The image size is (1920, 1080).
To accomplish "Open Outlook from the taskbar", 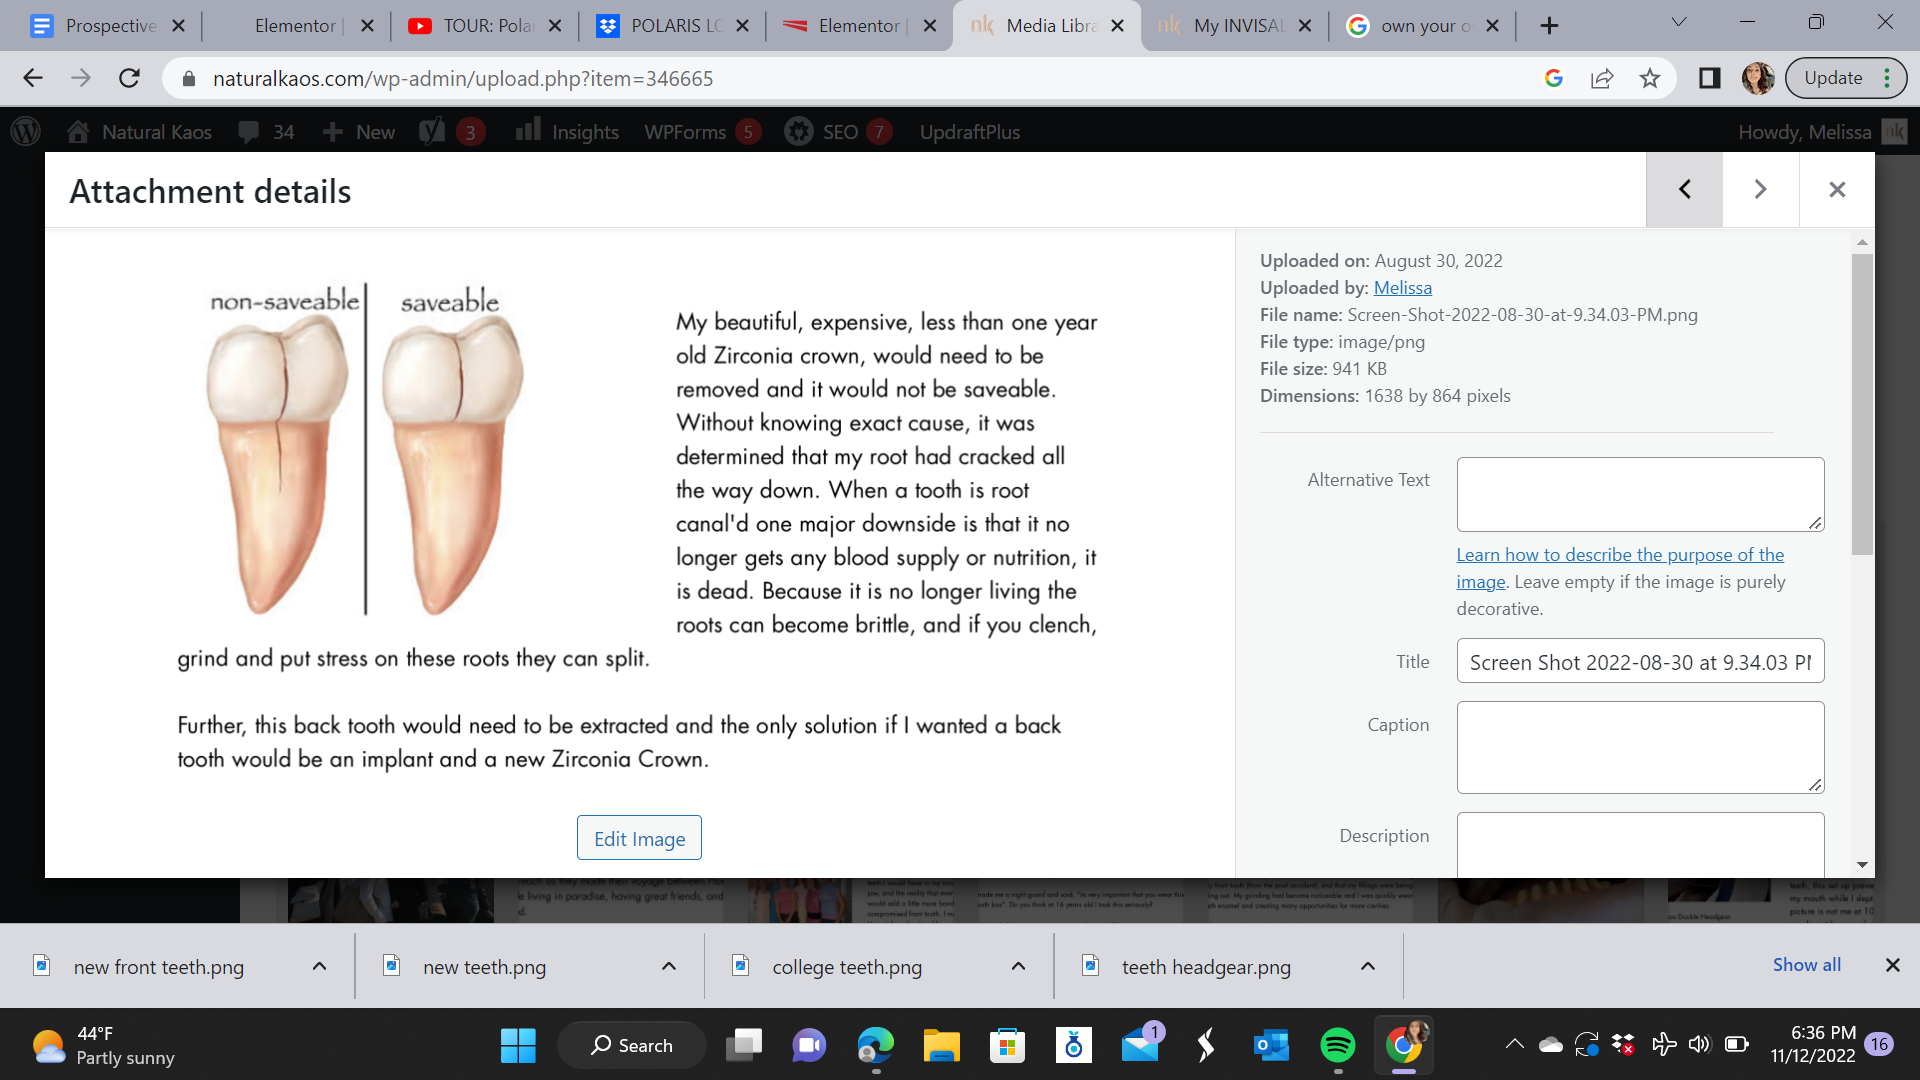I will [1271, 1045].
